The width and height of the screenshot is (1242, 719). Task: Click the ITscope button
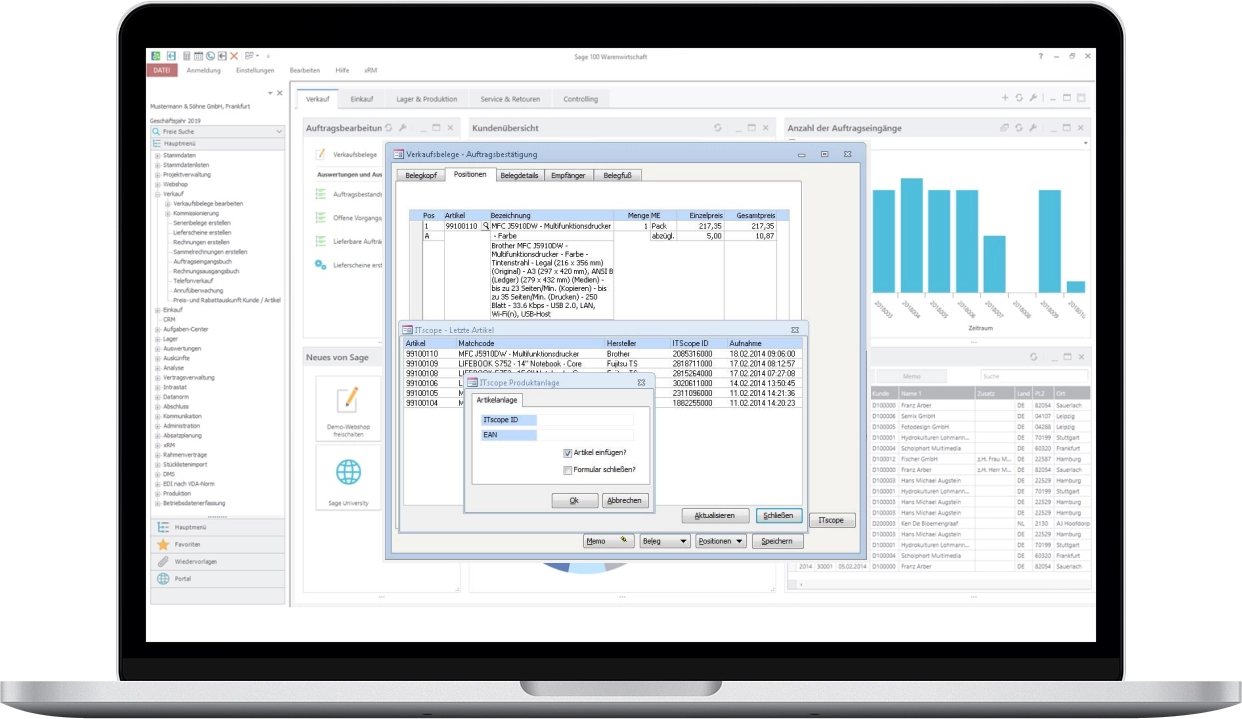point(832,521)
